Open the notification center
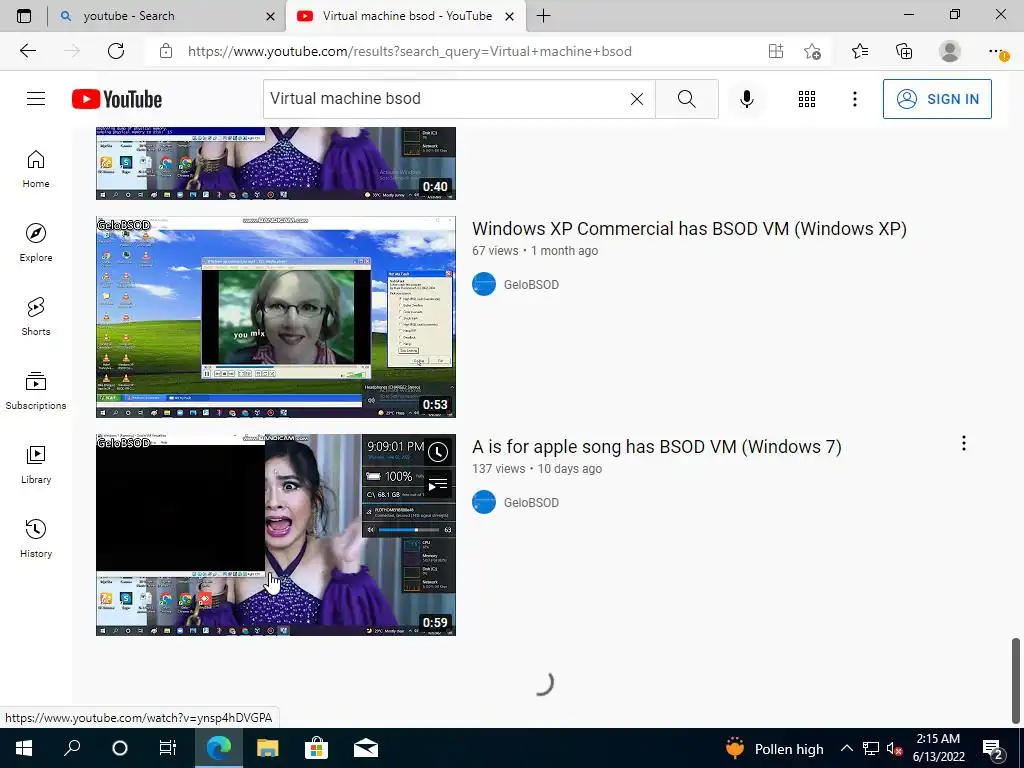1024x768 pixels. [x=993, y=749]
